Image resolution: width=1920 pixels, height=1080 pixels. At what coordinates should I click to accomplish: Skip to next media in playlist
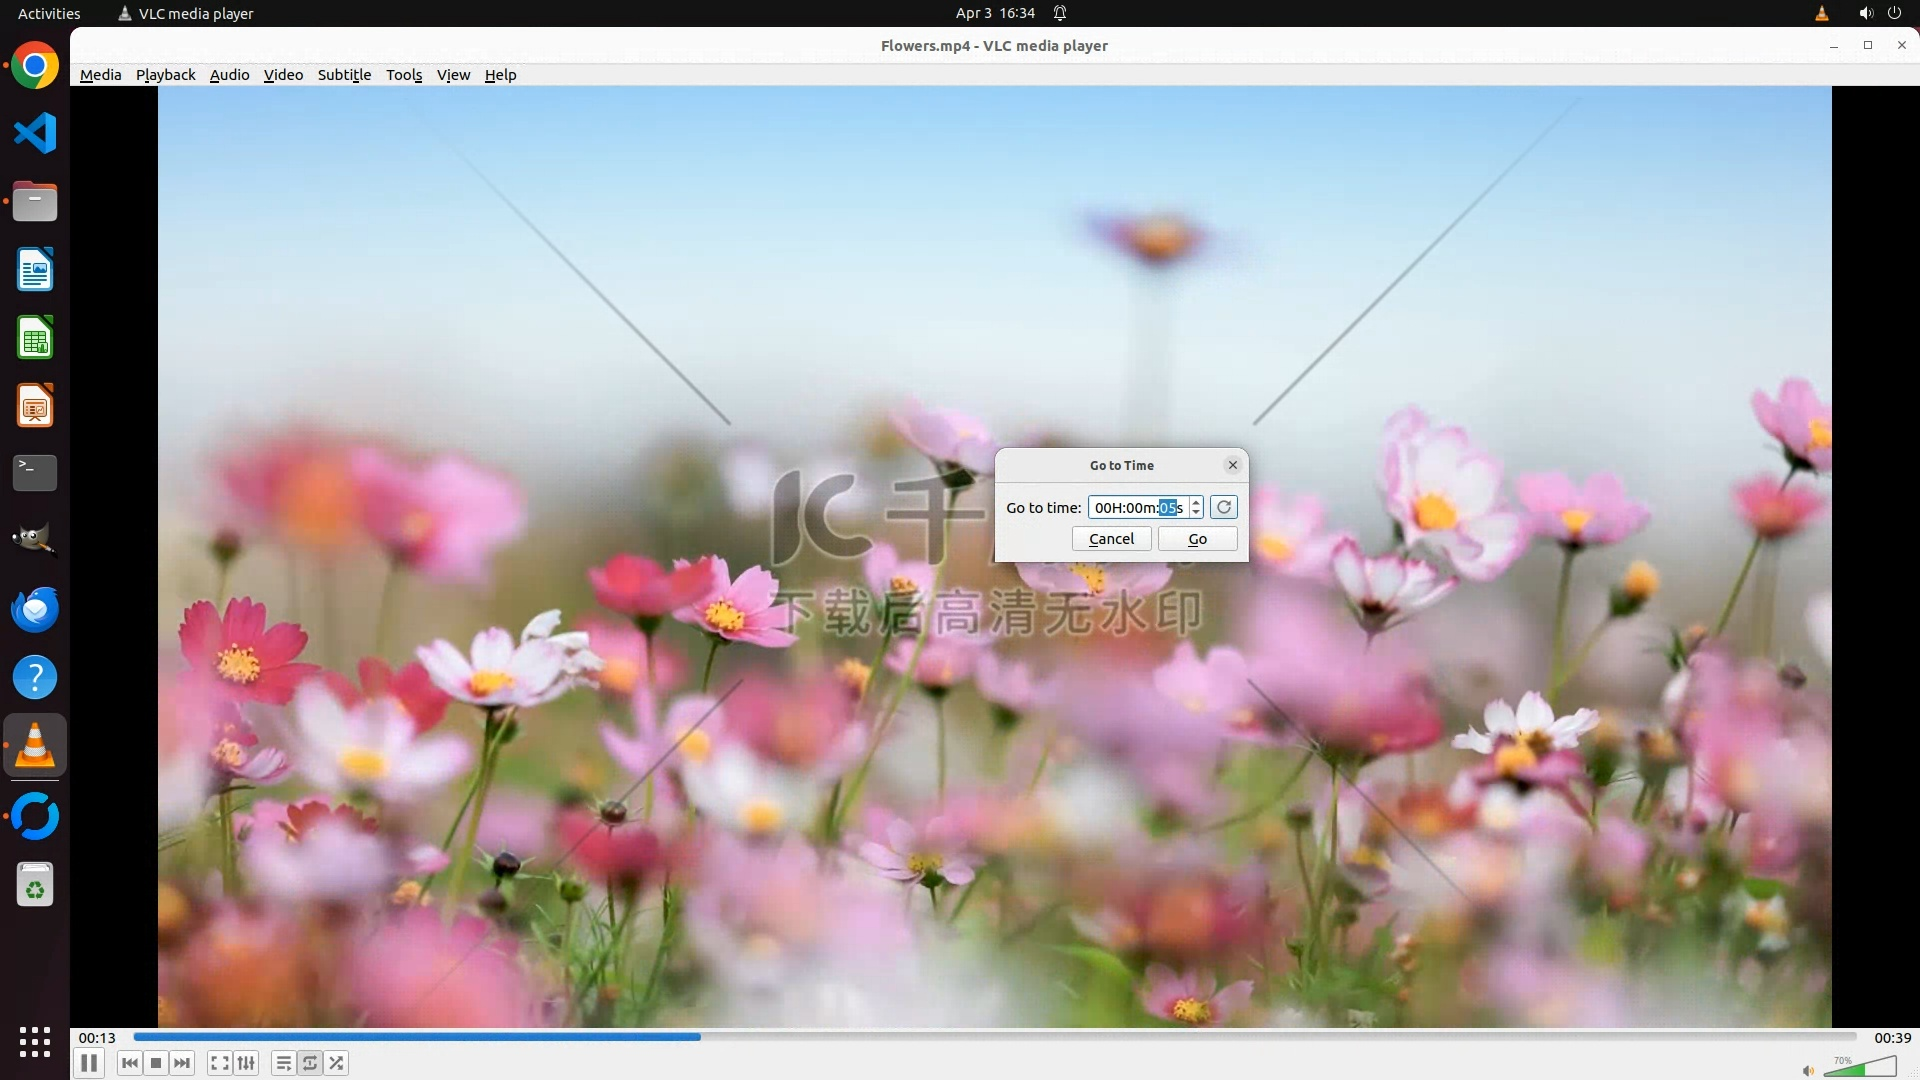pyautogui.click(x=182, y=1063)
